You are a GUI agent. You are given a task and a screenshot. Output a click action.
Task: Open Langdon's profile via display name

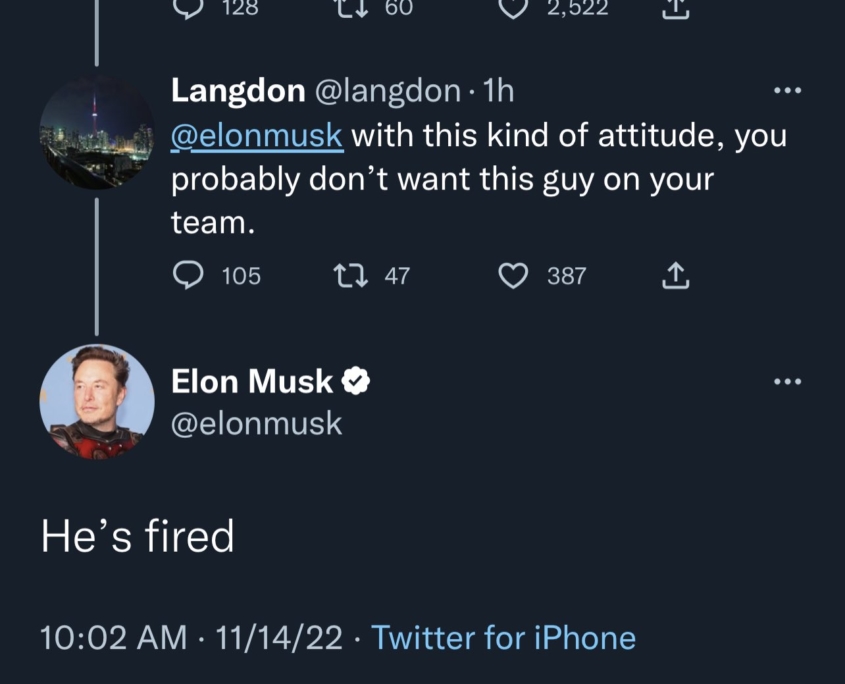click(238, 91)
